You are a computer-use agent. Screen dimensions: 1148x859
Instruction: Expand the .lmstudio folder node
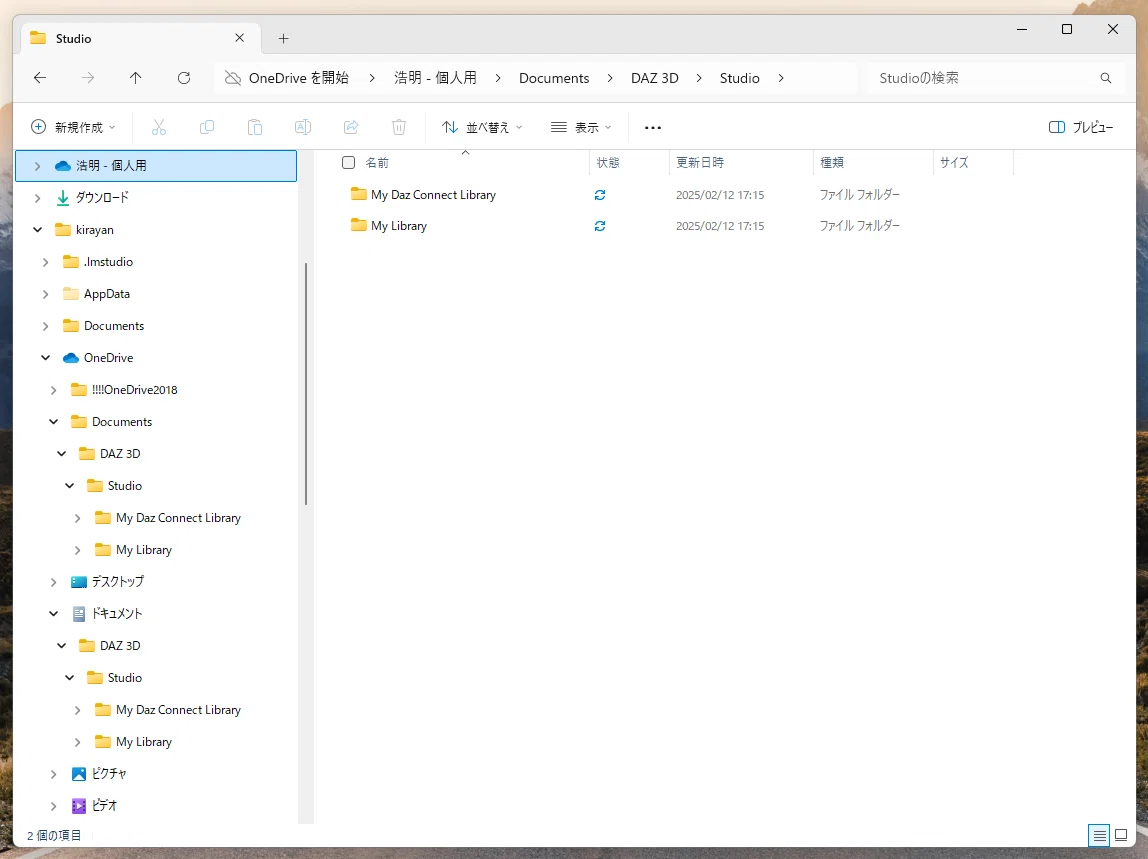coord(45,262)
